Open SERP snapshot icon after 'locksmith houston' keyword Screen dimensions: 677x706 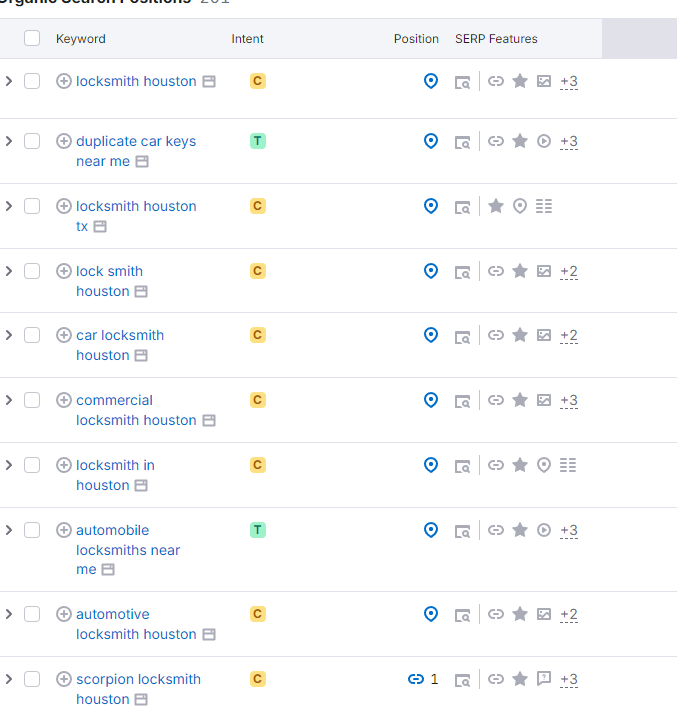coord(209,81)
